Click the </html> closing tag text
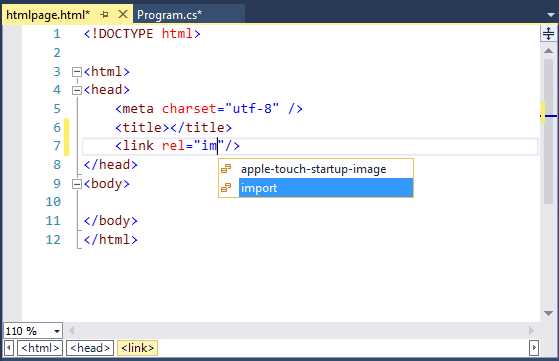 (x=111, y=239)
